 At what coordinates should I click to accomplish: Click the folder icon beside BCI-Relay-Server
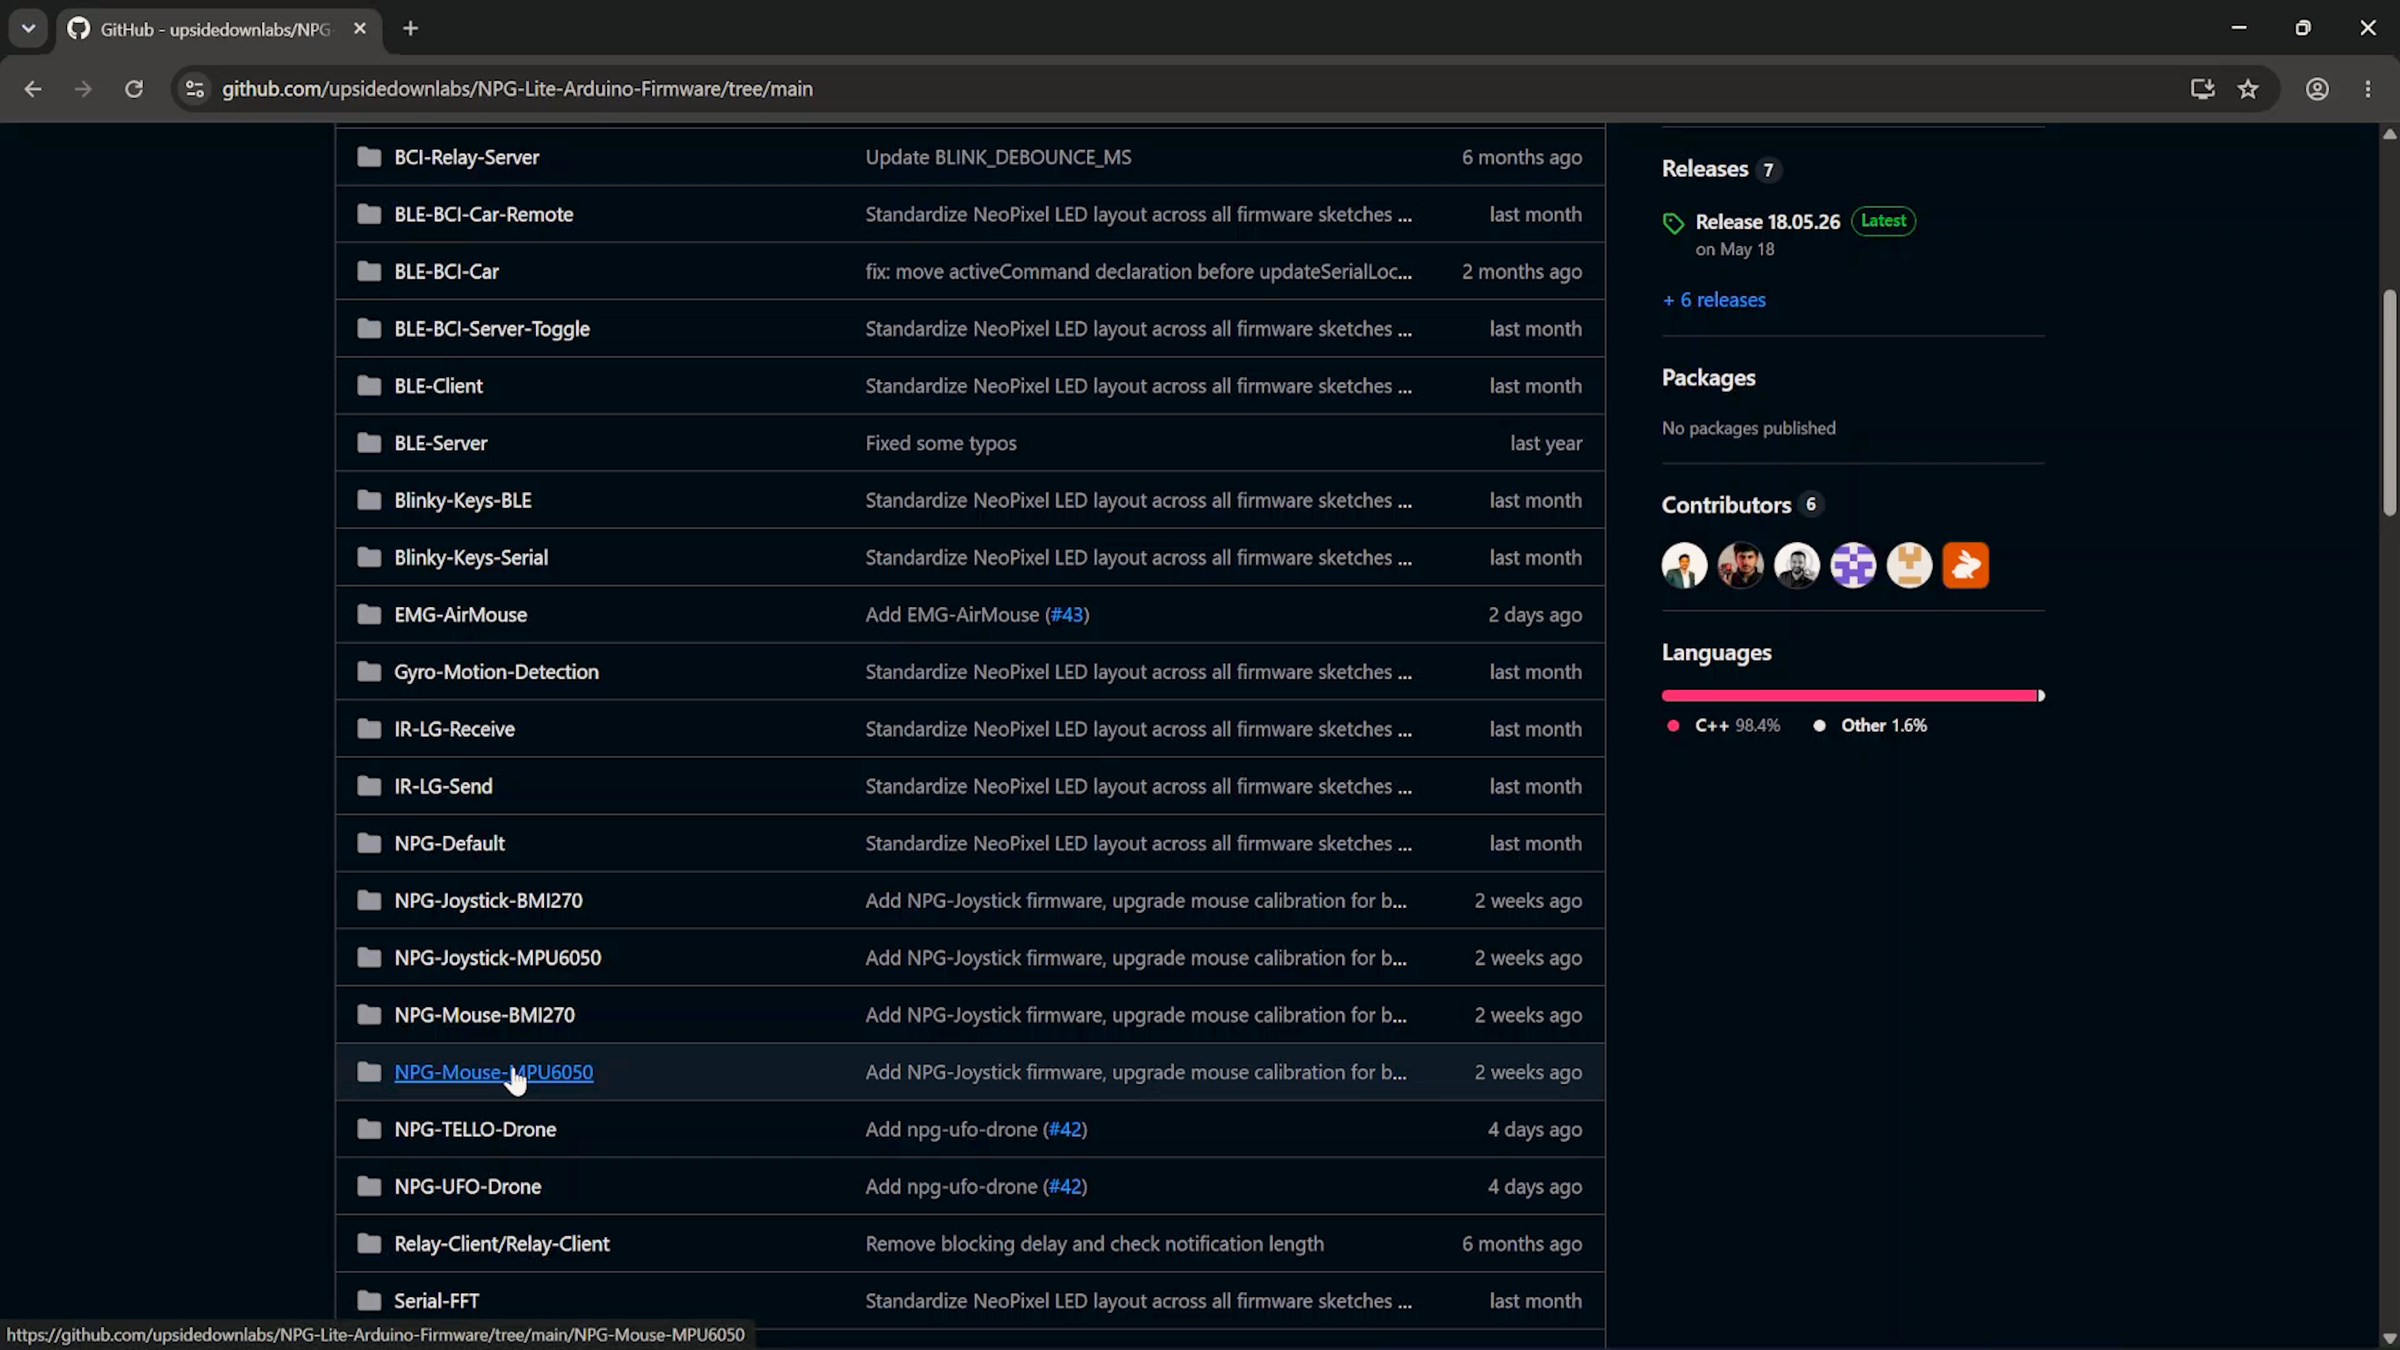click(x=369, y=157)
